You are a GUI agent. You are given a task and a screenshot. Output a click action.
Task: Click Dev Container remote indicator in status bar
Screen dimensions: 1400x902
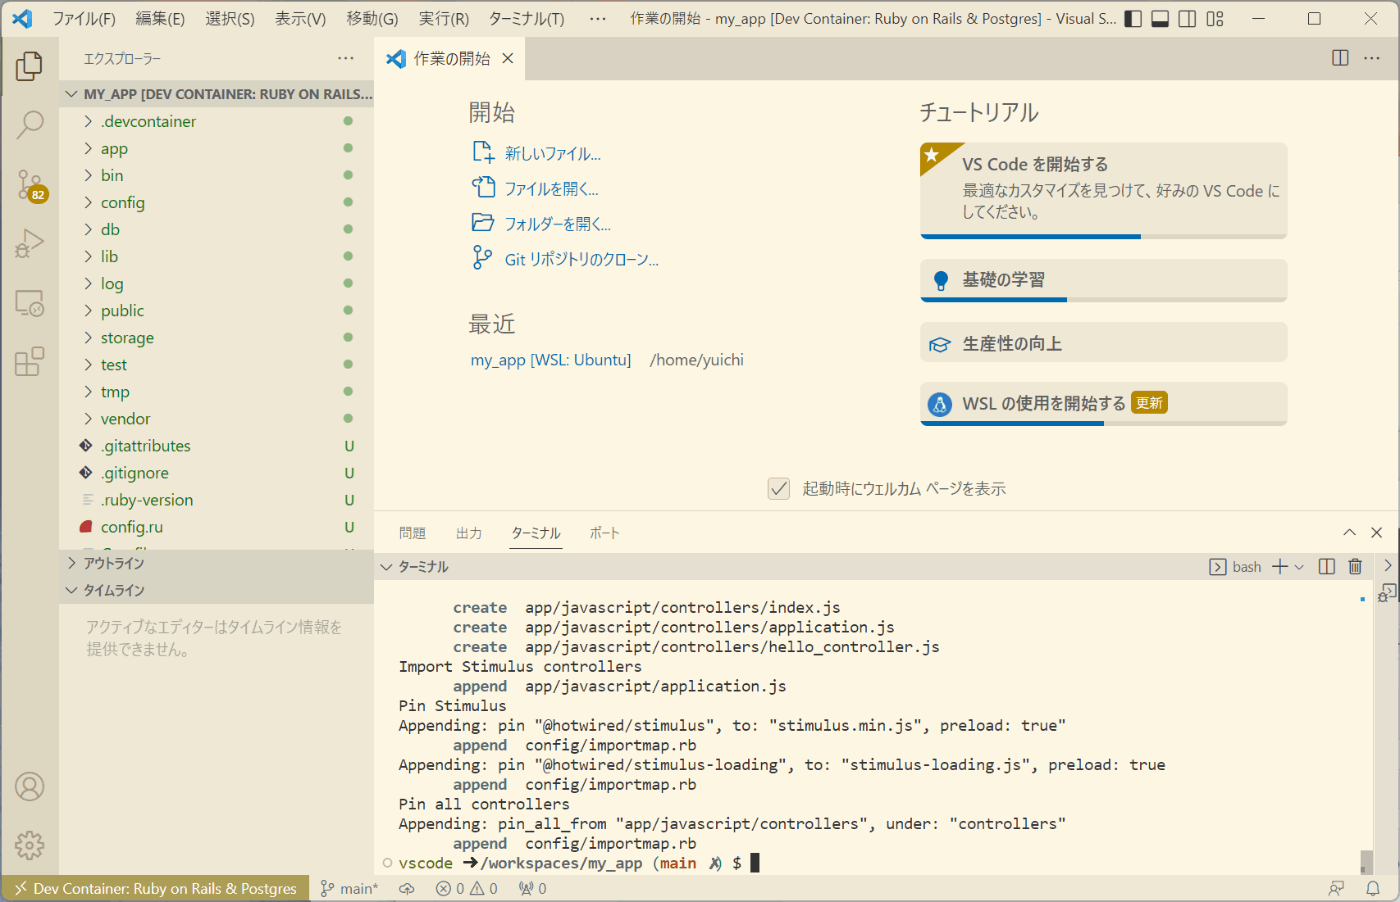pos(155,888)
